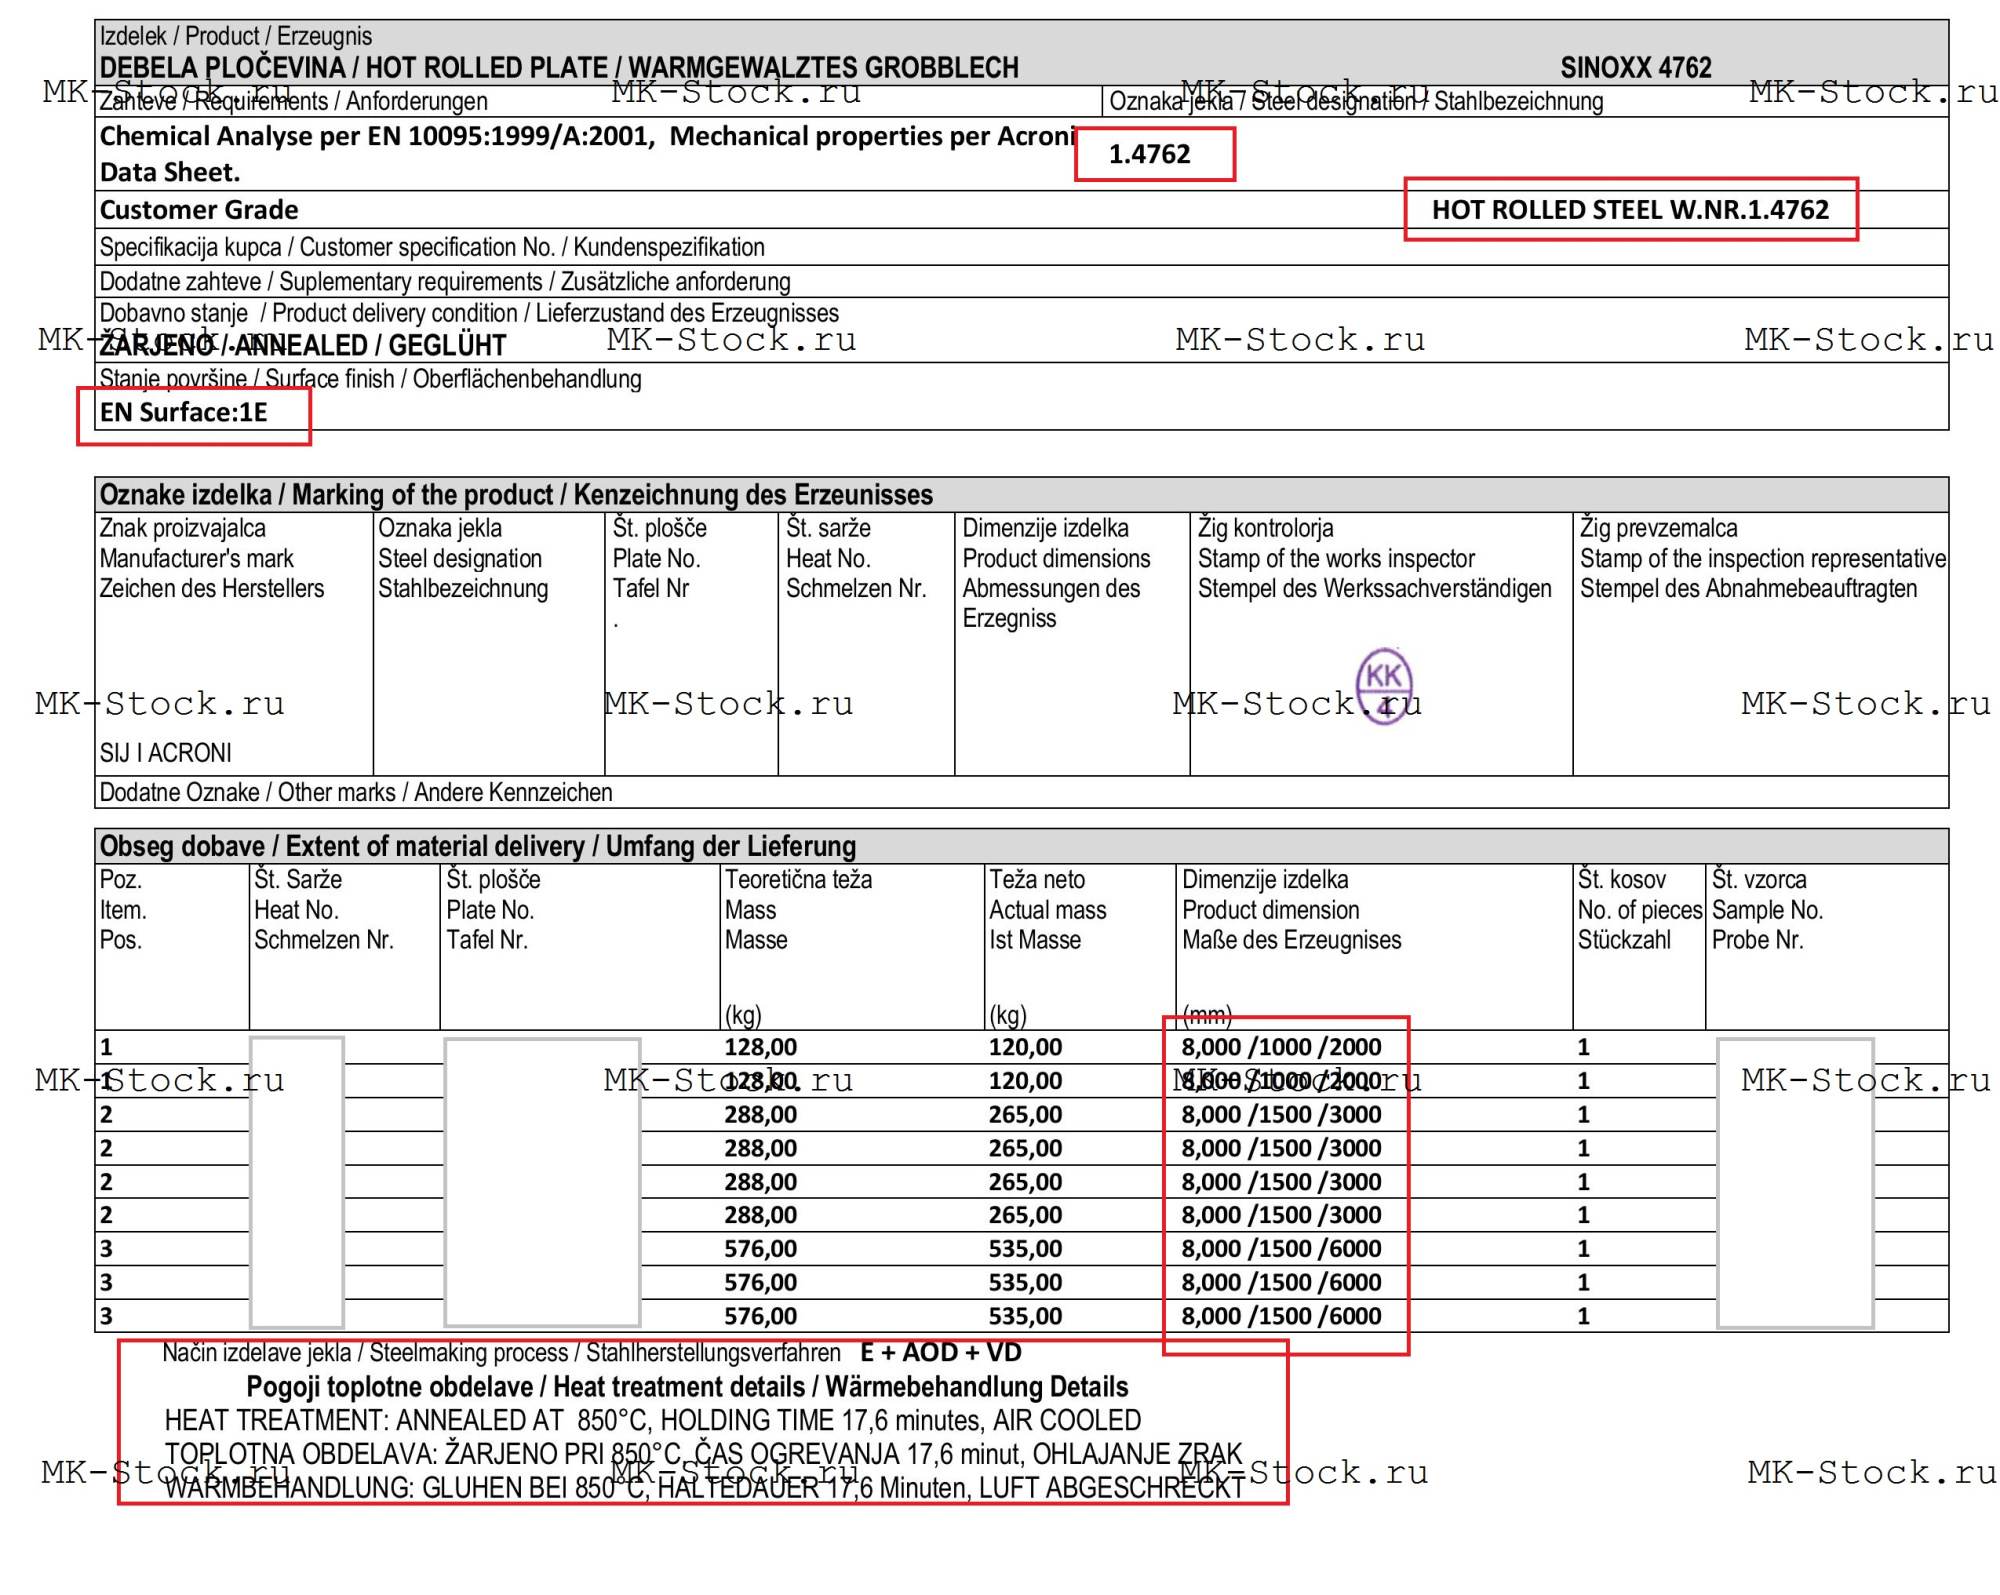Click the Surface finish label line
2000x1595 pixels.
tap(370, 379)
